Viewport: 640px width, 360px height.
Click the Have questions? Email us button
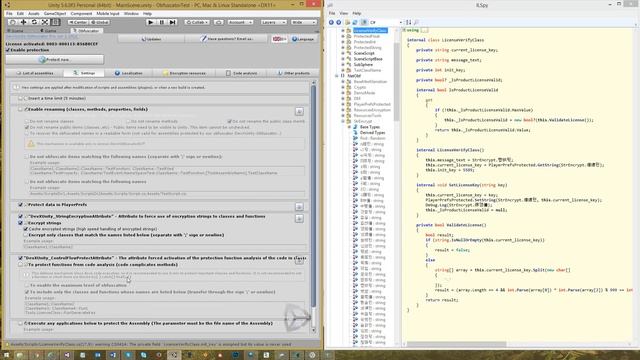(227, 39)
